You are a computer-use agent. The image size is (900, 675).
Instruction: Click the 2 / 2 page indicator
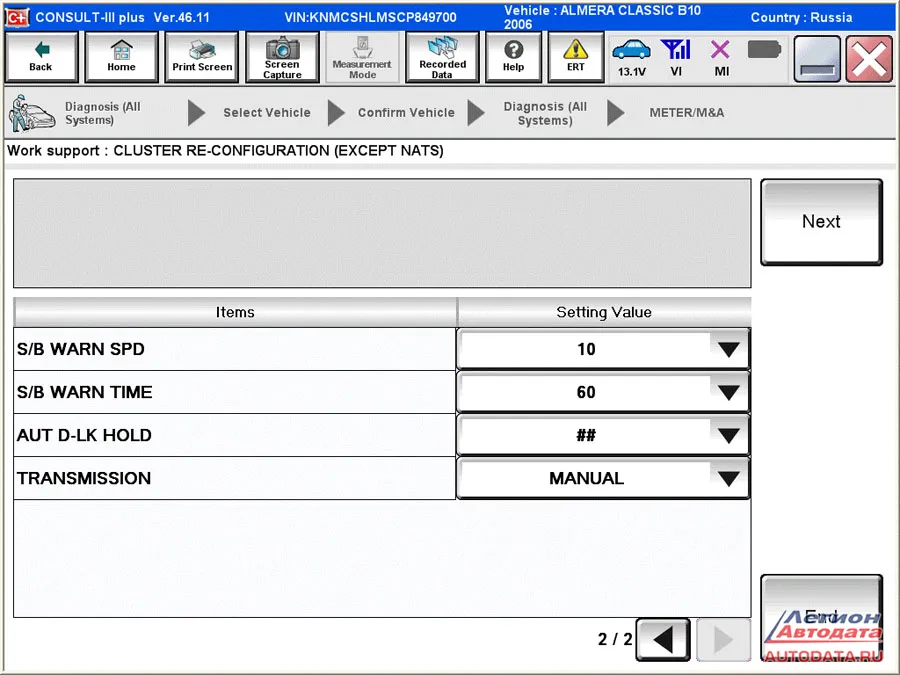[615, 639]
